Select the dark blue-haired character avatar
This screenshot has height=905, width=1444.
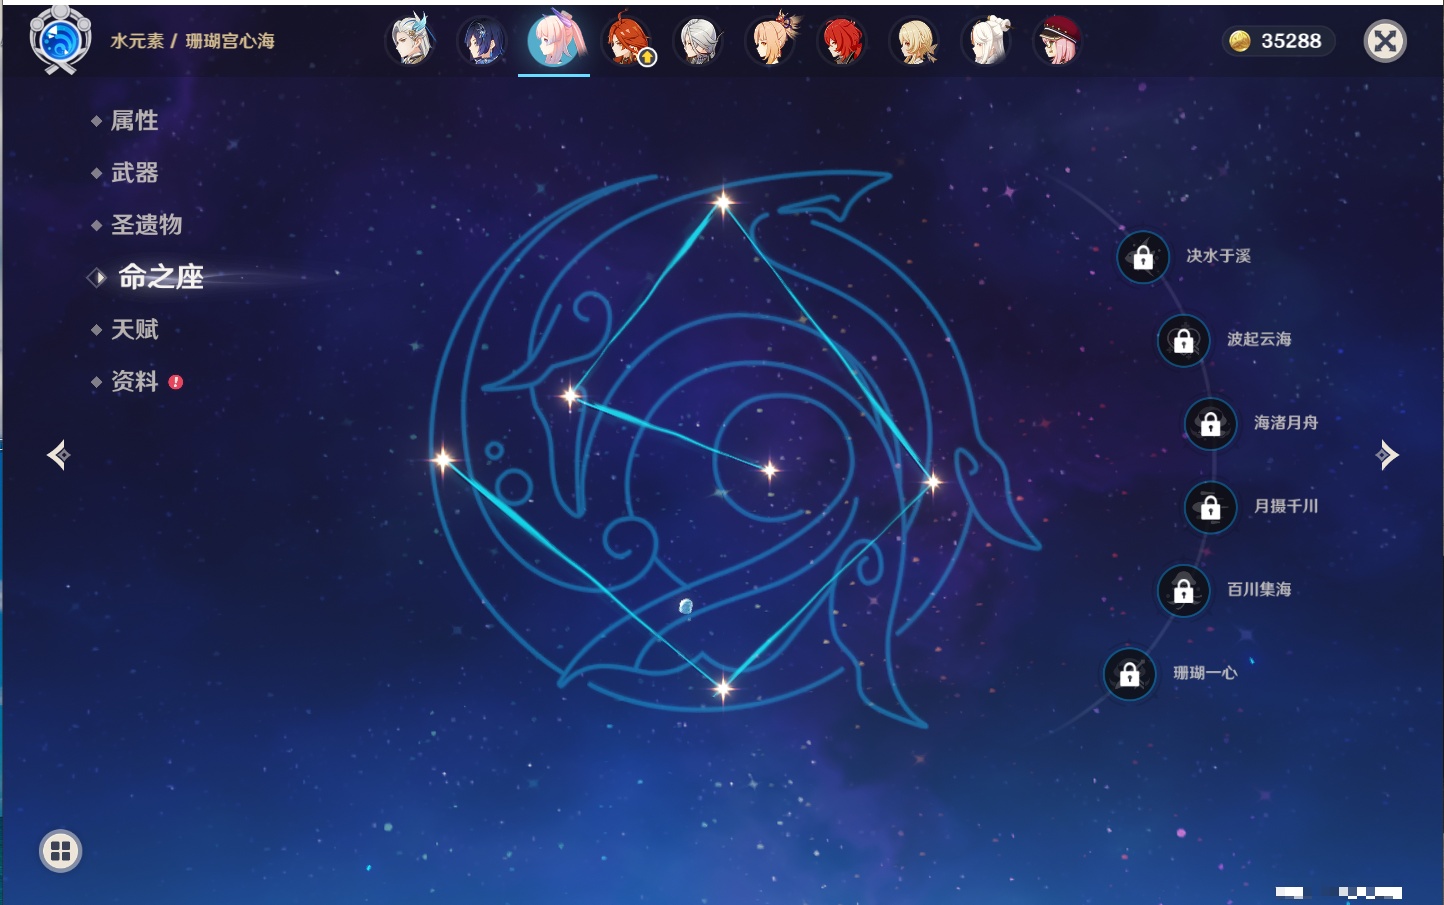[483, 41]
